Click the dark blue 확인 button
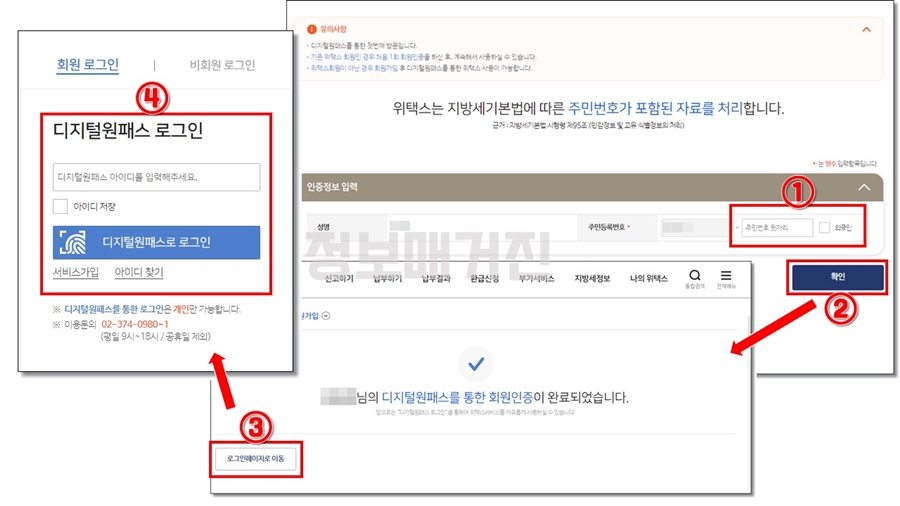Screen dimensions: 900x506 click(838, 277)
